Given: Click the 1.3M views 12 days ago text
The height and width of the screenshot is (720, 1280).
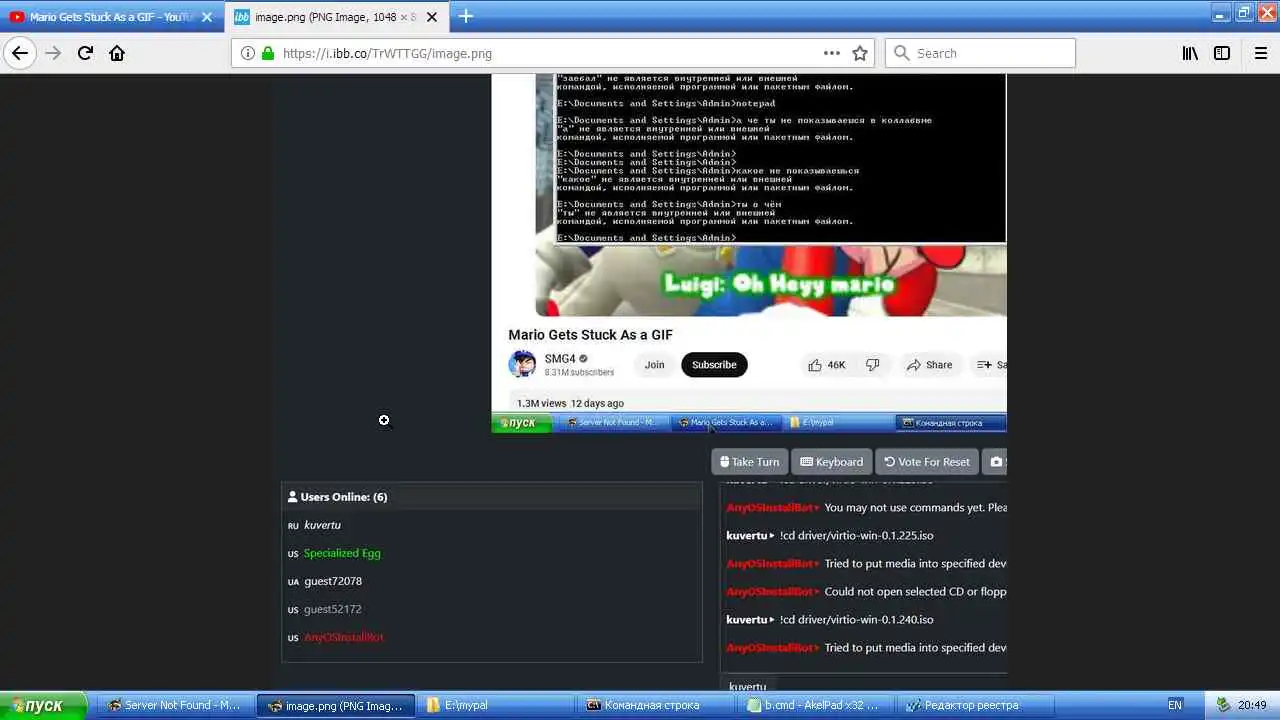Looking at the screenshot, I should tap(570, 403).
